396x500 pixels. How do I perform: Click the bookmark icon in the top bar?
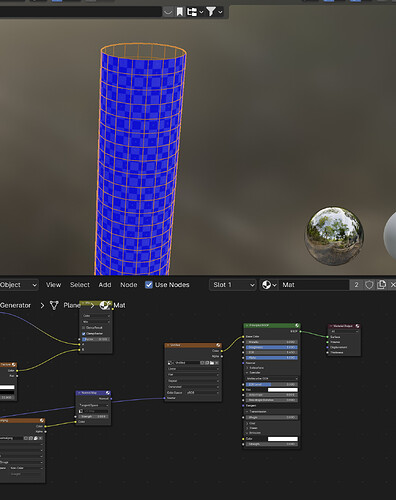click(x=180, y=12)
